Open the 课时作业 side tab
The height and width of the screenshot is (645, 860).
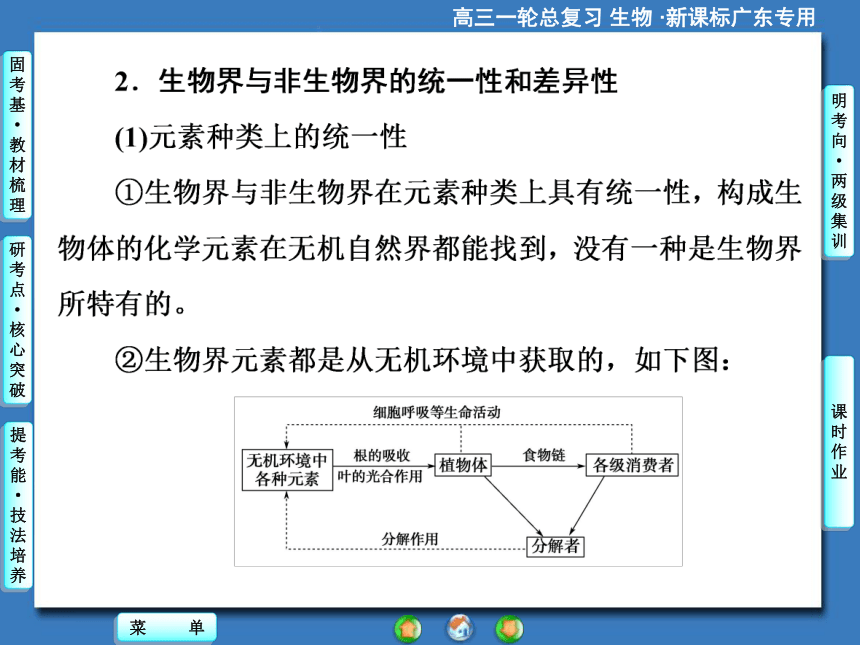tap(839, 442)
